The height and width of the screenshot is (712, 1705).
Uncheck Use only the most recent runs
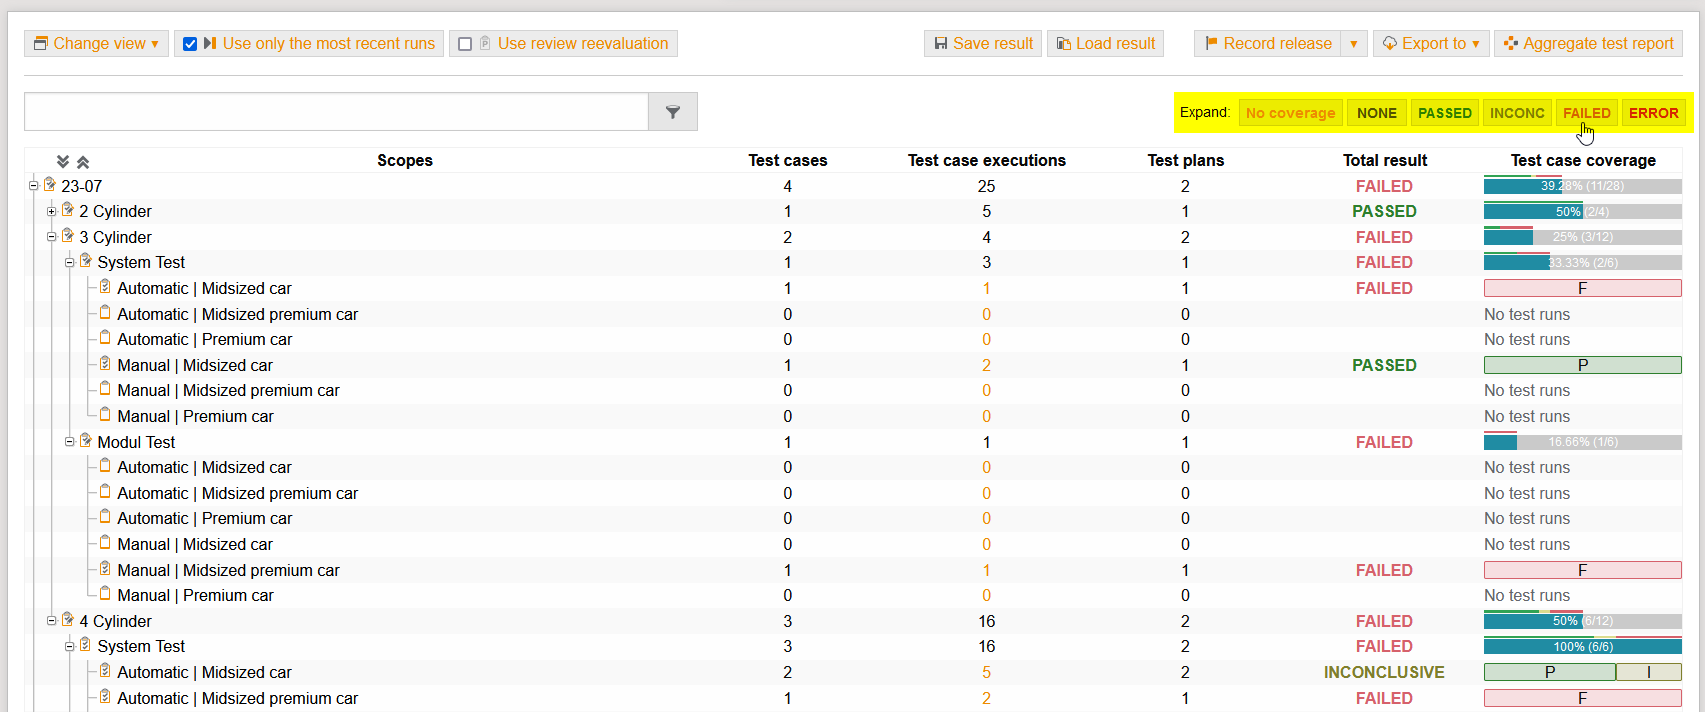coord(190,44)
